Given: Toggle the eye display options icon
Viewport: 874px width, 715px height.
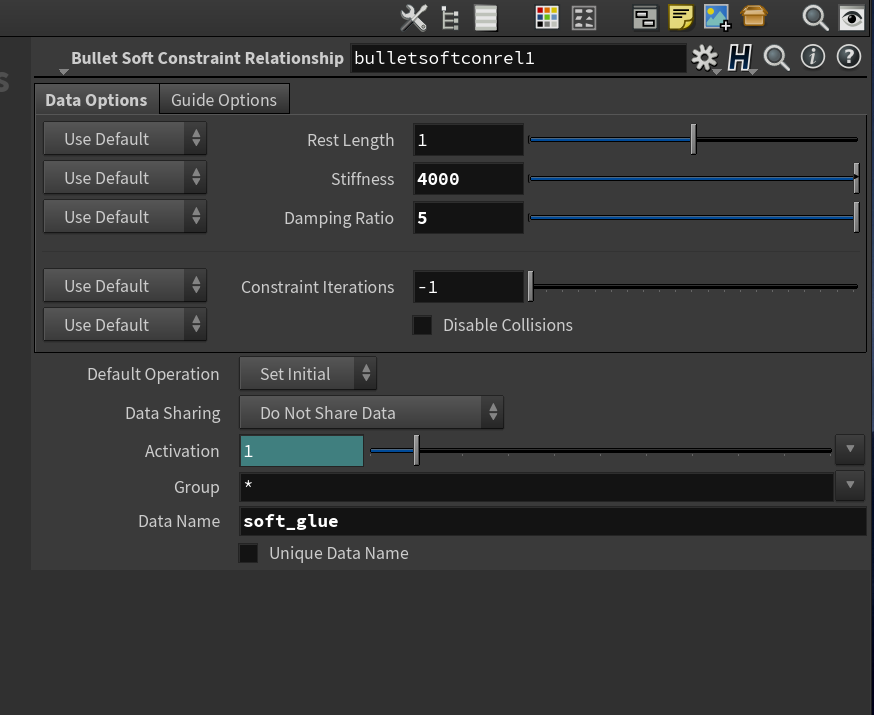Looking at the screenshot, I should click(851, 18).
